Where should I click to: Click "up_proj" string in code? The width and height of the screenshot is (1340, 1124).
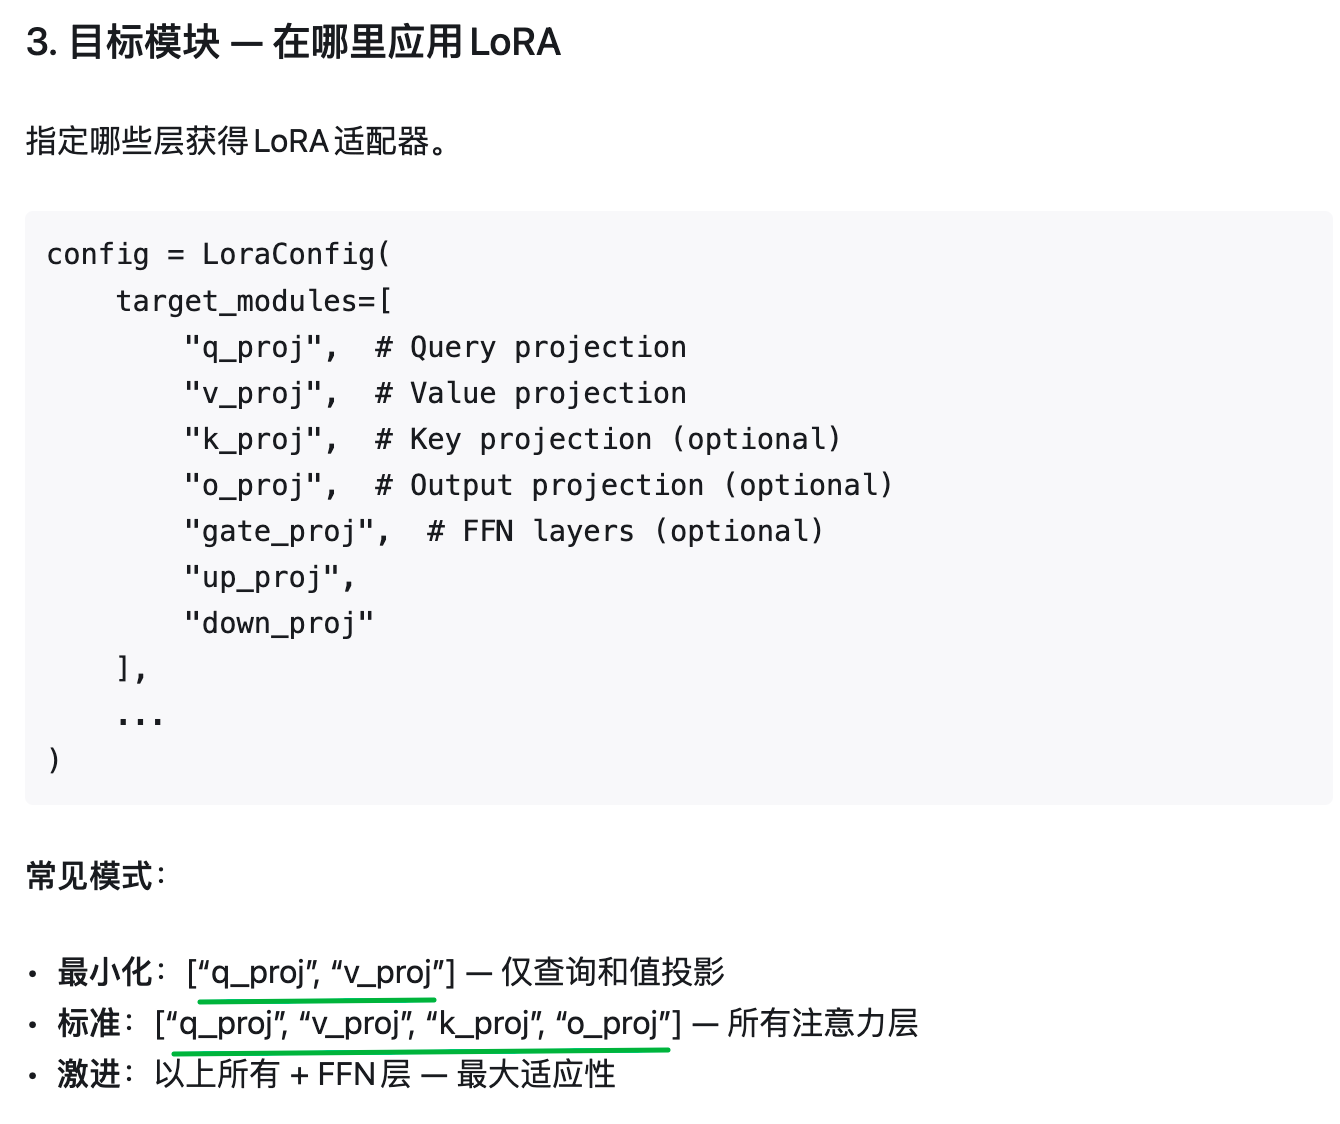coord(263,577)
